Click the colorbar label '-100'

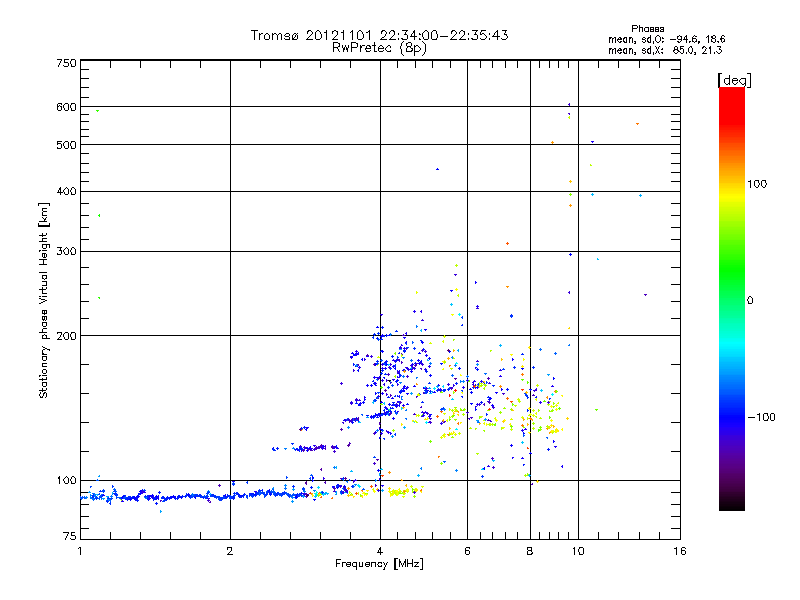click(x=761, y=417)
